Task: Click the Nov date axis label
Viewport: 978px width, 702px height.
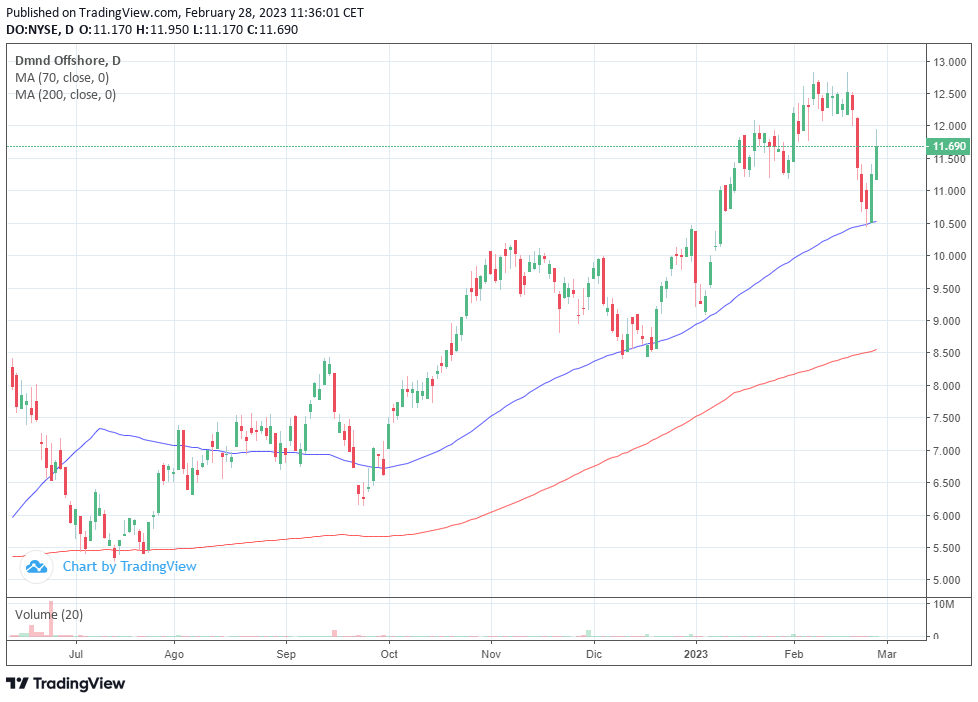Action: (491, 654)
